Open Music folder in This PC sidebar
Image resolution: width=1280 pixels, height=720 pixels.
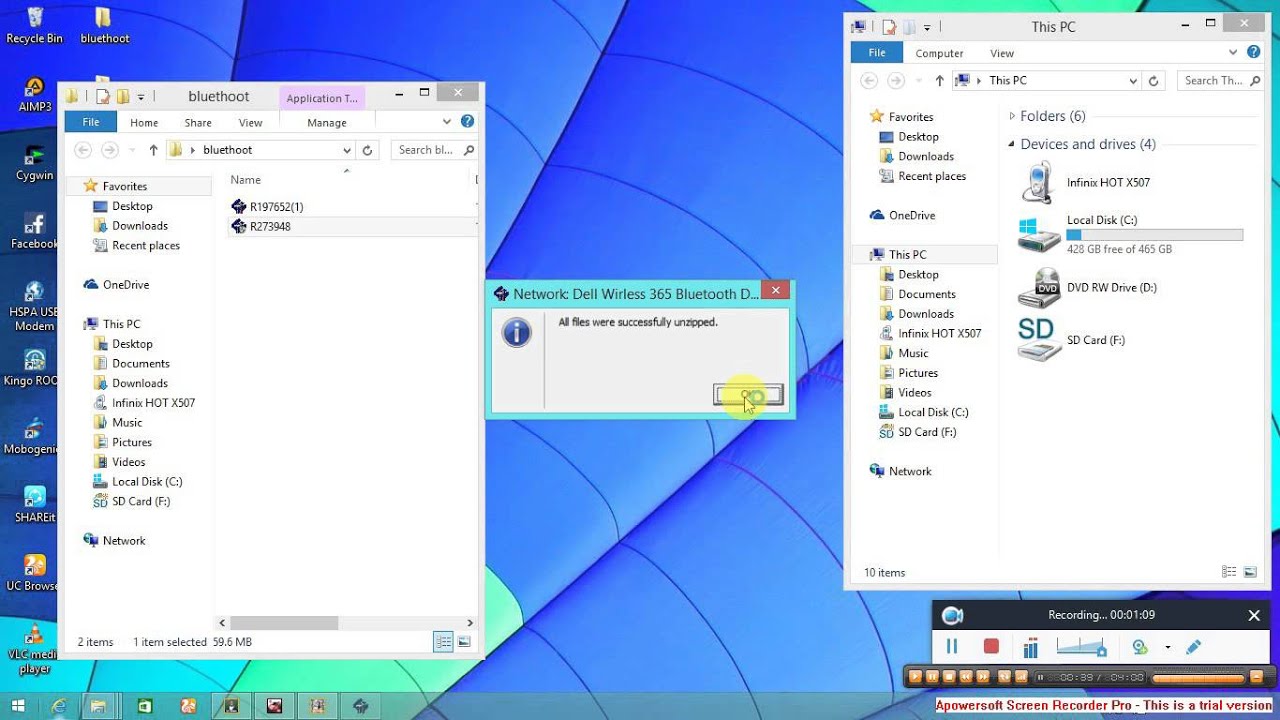[x=904, y=353]
